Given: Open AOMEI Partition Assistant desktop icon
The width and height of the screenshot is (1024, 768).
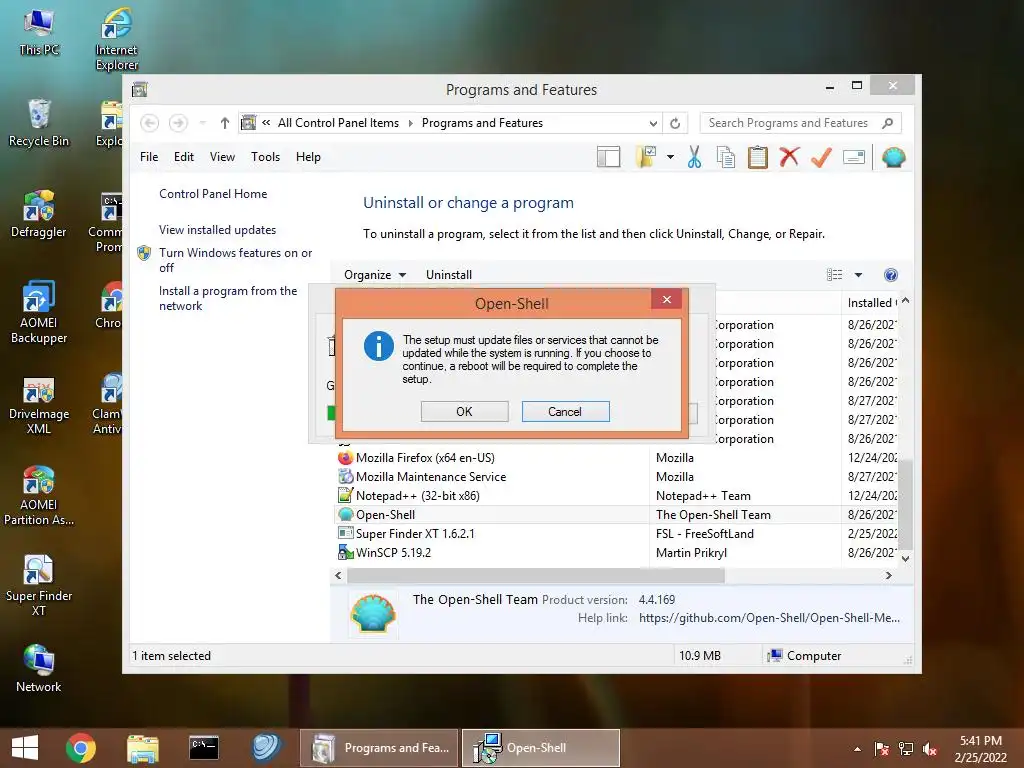Looking at the screenshot, I should click(x=39, y=496).
